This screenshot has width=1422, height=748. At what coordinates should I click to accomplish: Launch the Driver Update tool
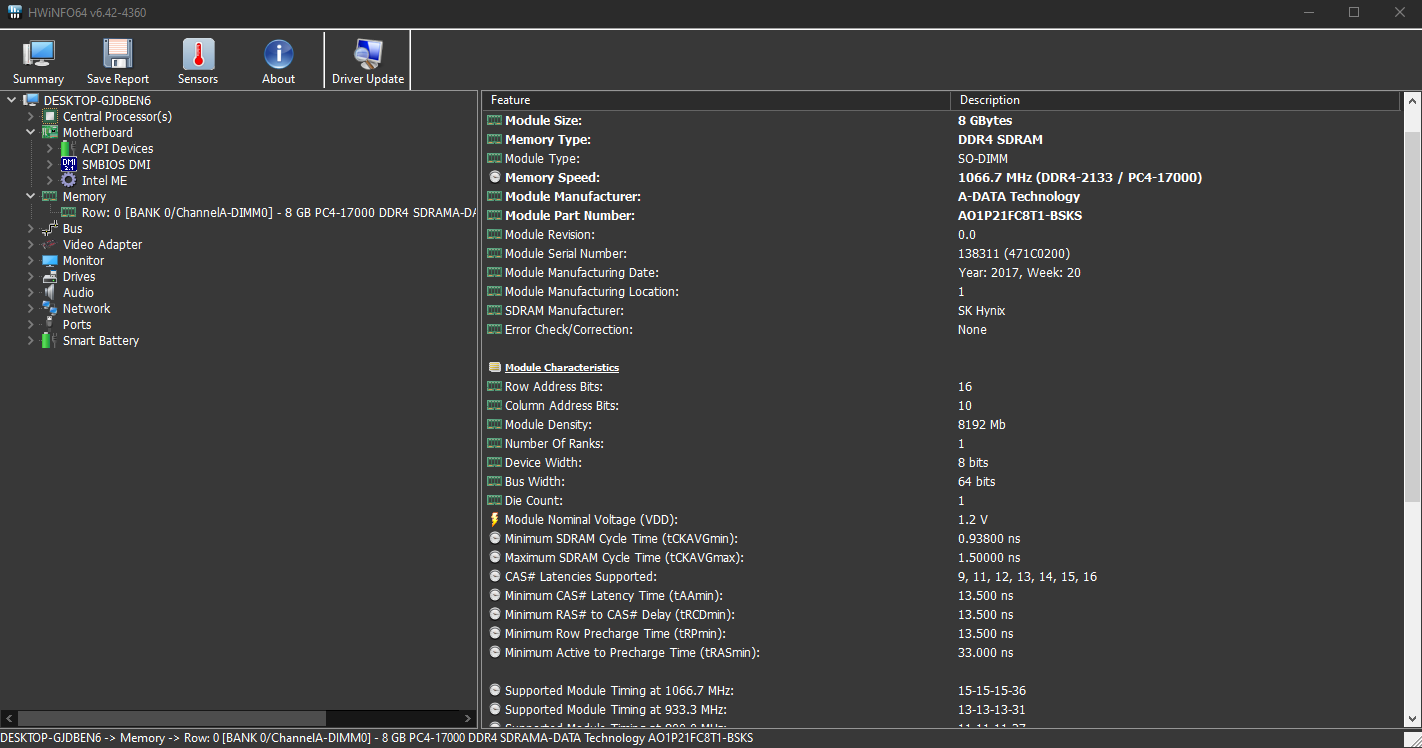point(368,54)
